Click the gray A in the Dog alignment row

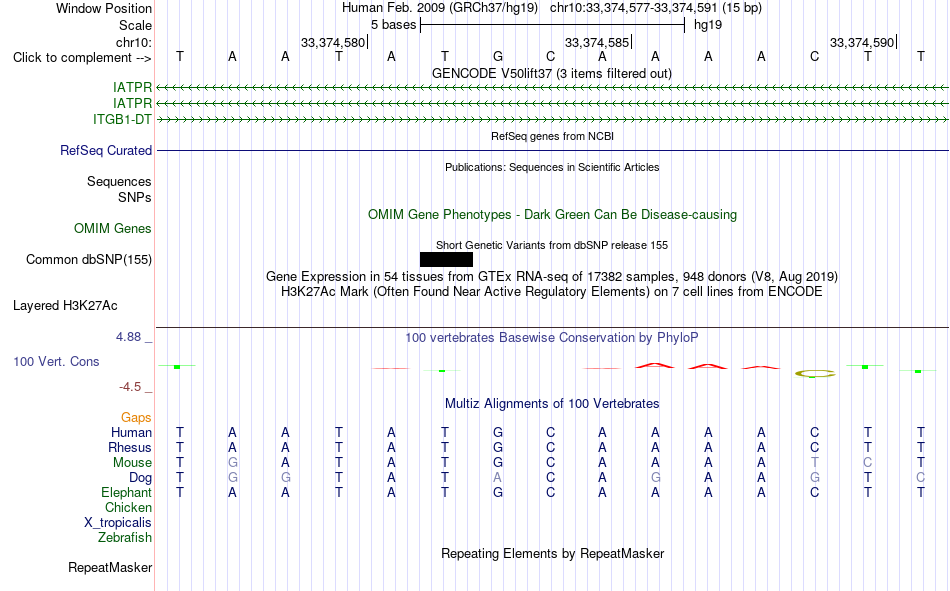(x=497, y=478)
